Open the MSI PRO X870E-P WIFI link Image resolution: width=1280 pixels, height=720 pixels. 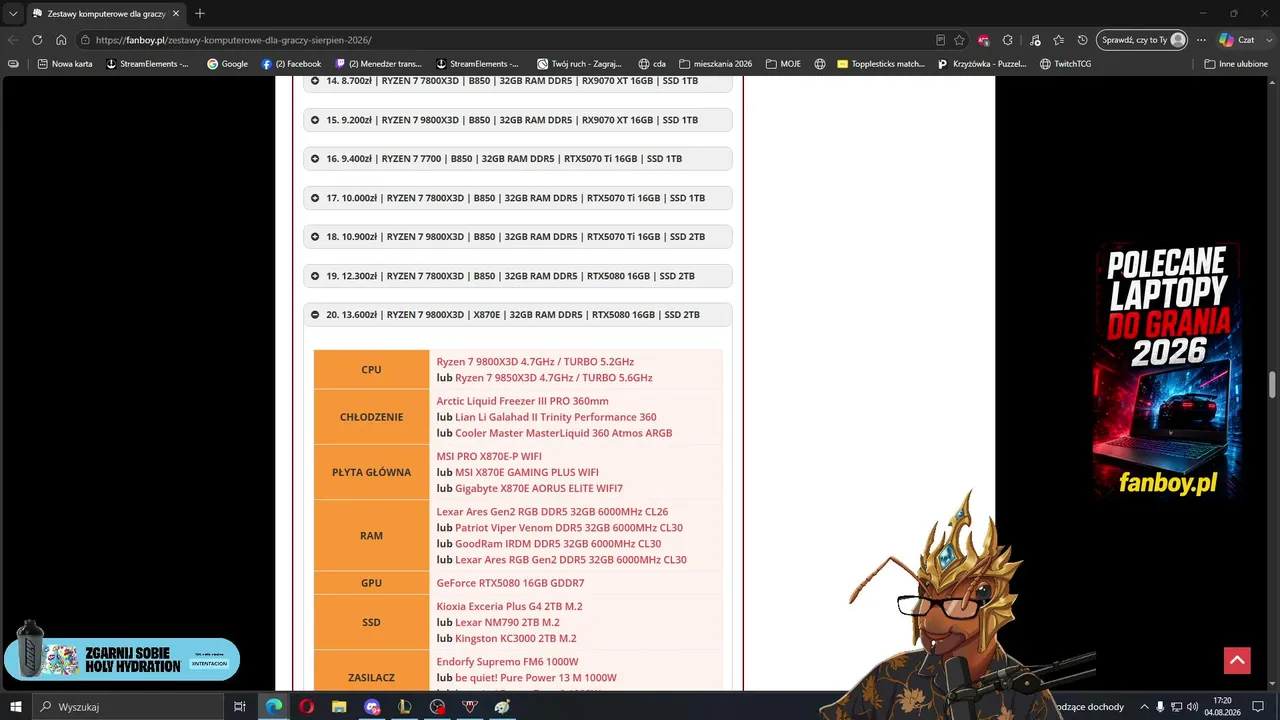(x=489, y=456)
